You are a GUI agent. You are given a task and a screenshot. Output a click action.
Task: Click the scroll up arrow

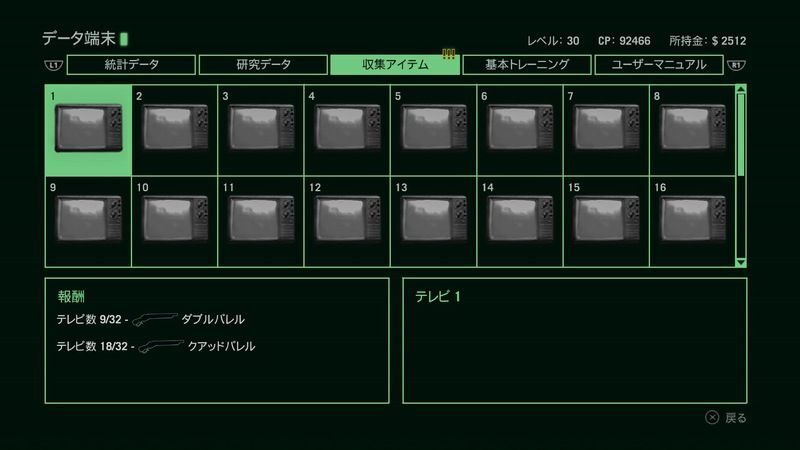click(741, 89)
